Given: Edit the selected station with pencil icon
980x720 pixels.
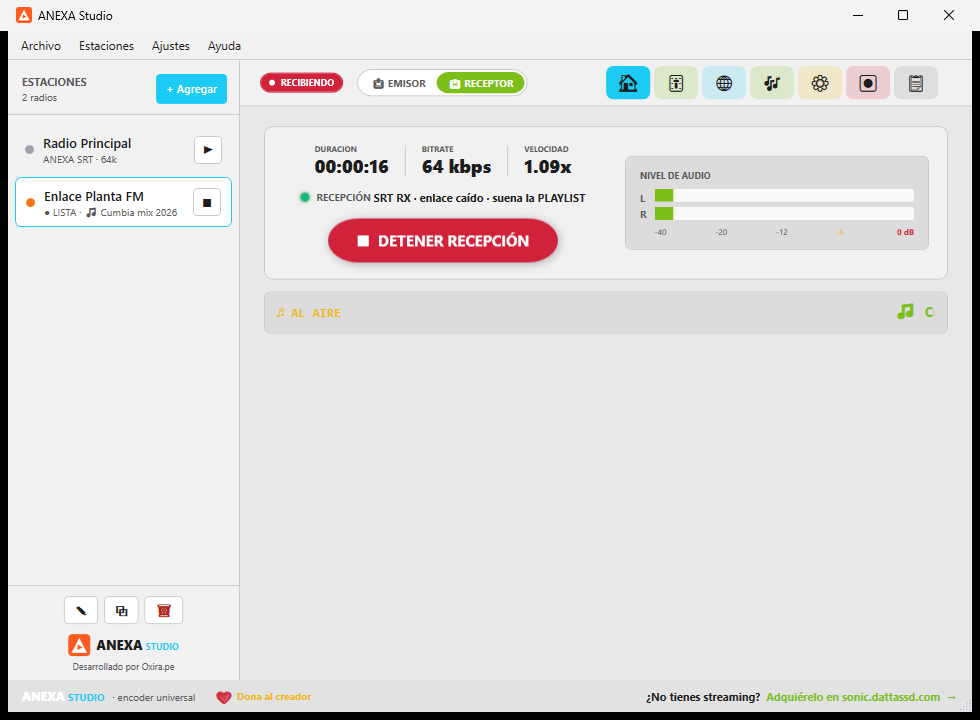Looking at the screenshot, I should (81, 611).
